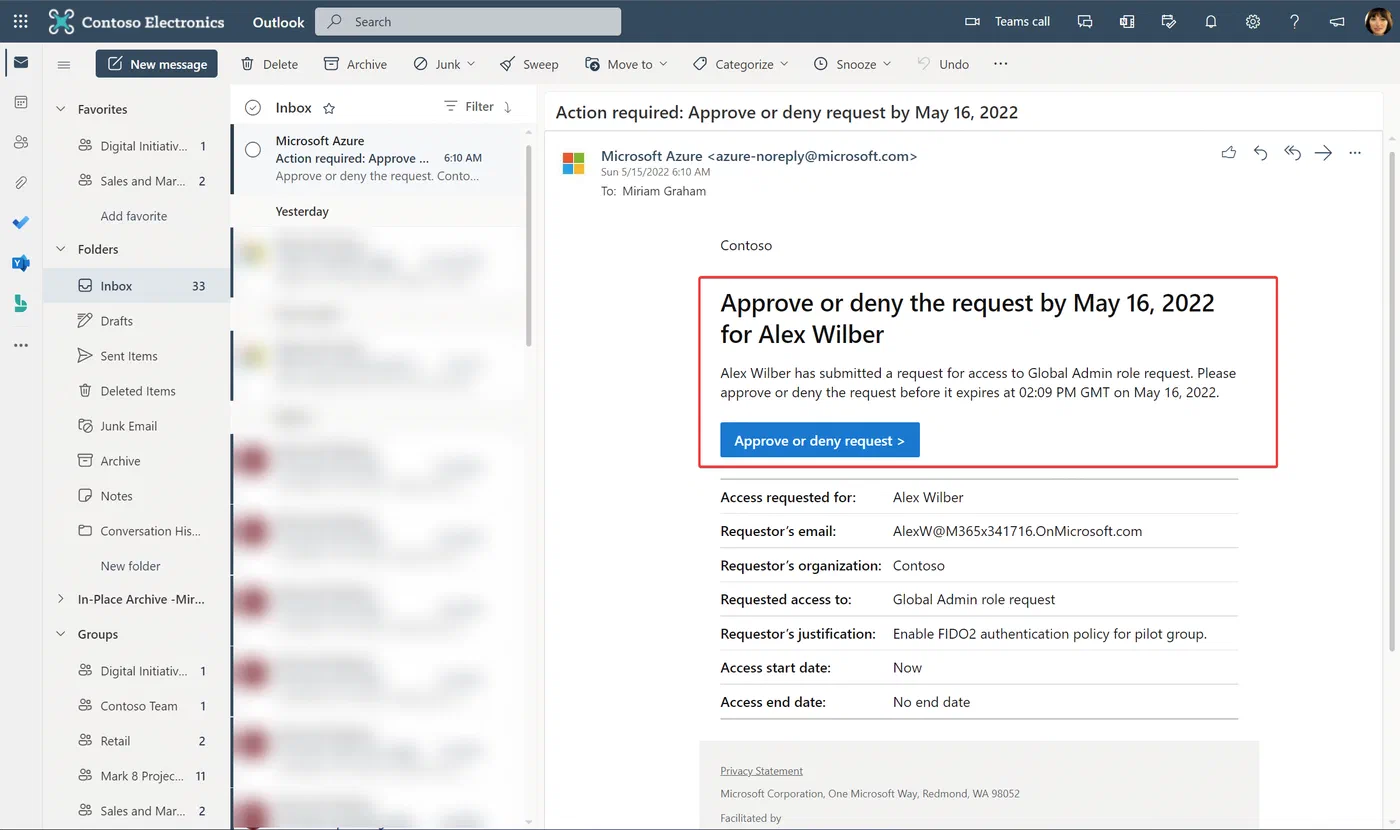Collapse the Folders section
The width and height of the screenshot is (1400, 830).
pyautogui.click(x=60, y=249)
